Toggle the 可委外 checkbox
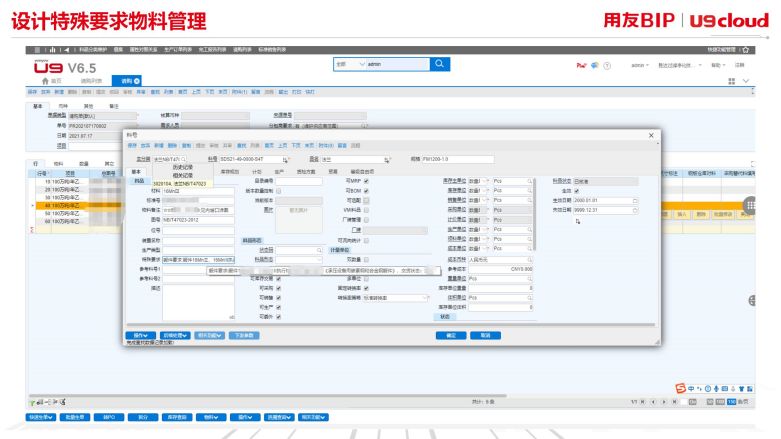The image size is (781, 439). click(278, 317)
